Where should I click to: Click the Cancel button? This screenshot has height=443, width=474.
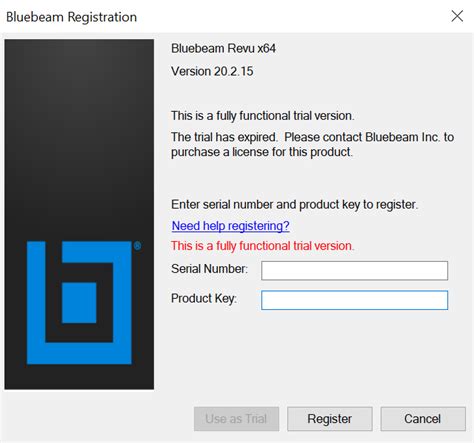click(423, 419)
